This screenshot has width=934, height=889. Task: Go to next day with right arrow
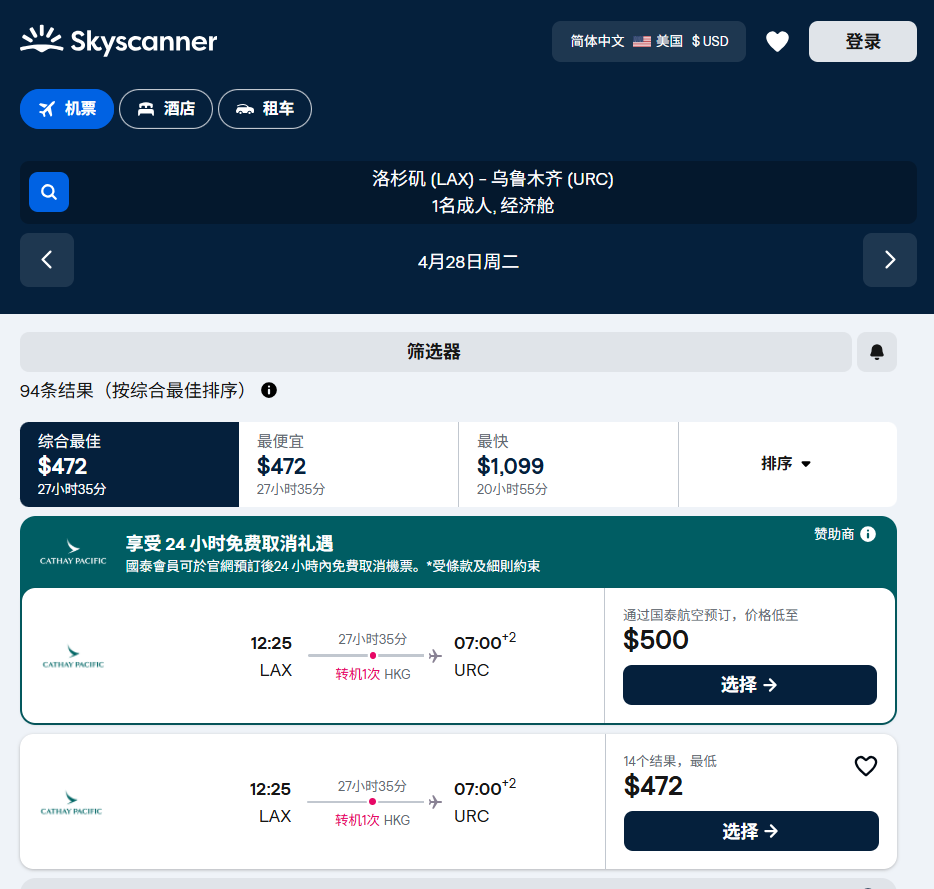coord(889,260)
